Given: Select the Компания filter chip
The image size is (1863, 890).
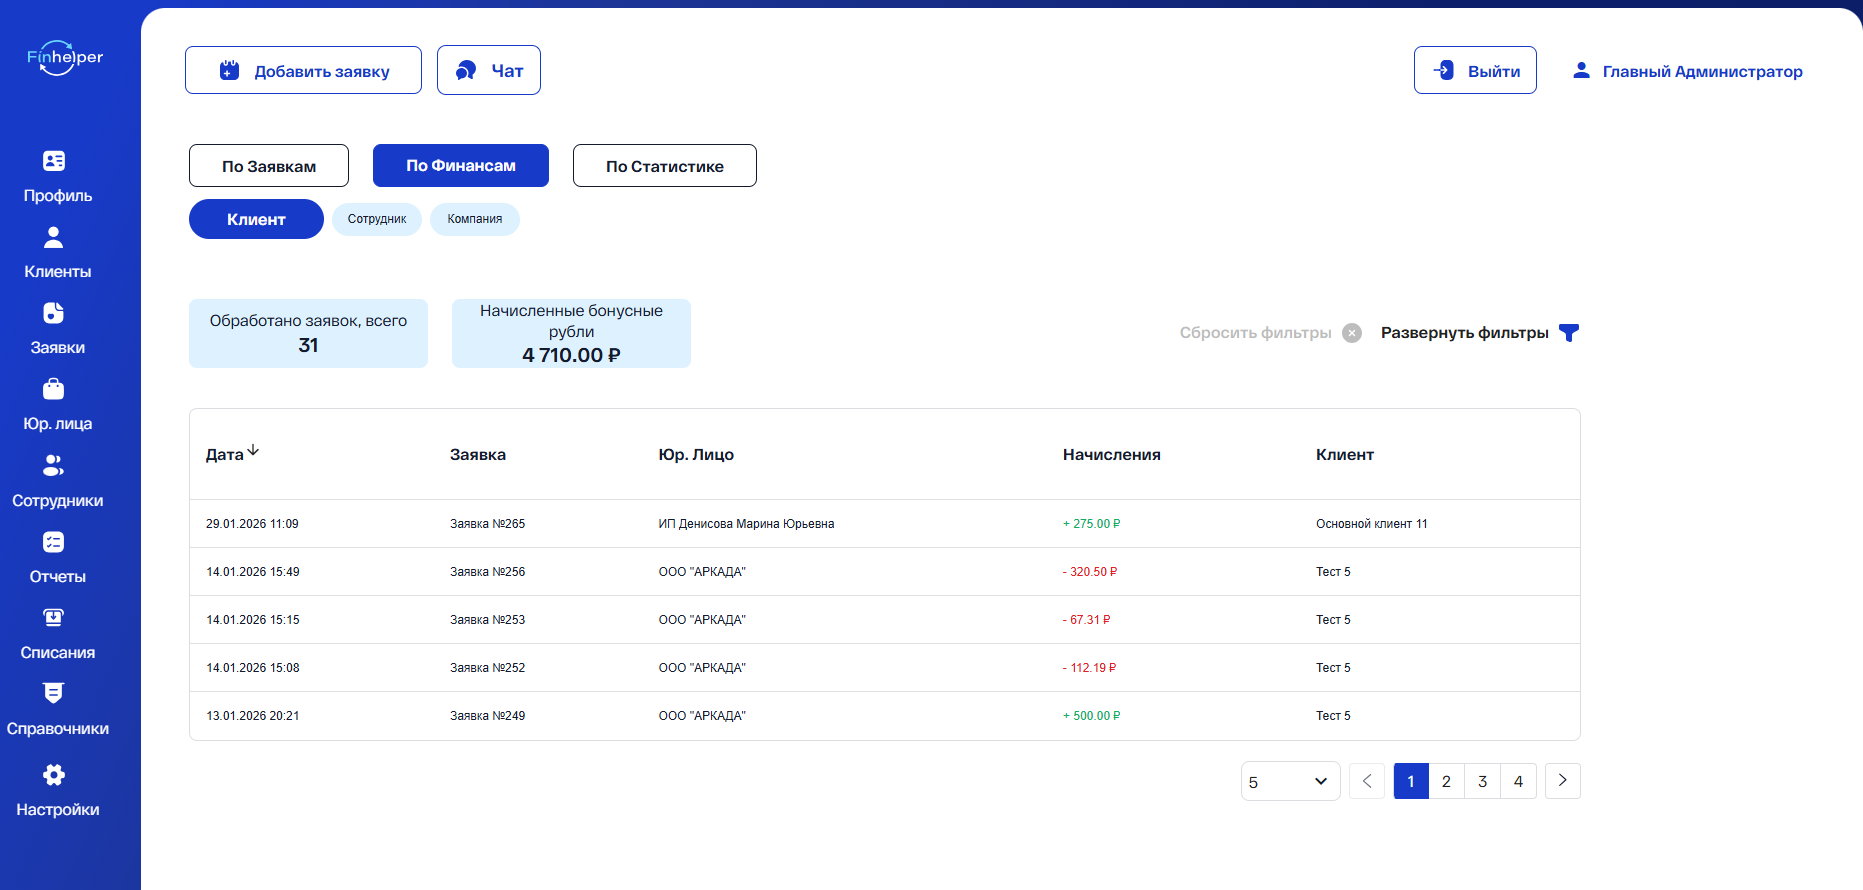Looking at the screenshot, I should 475,219.
